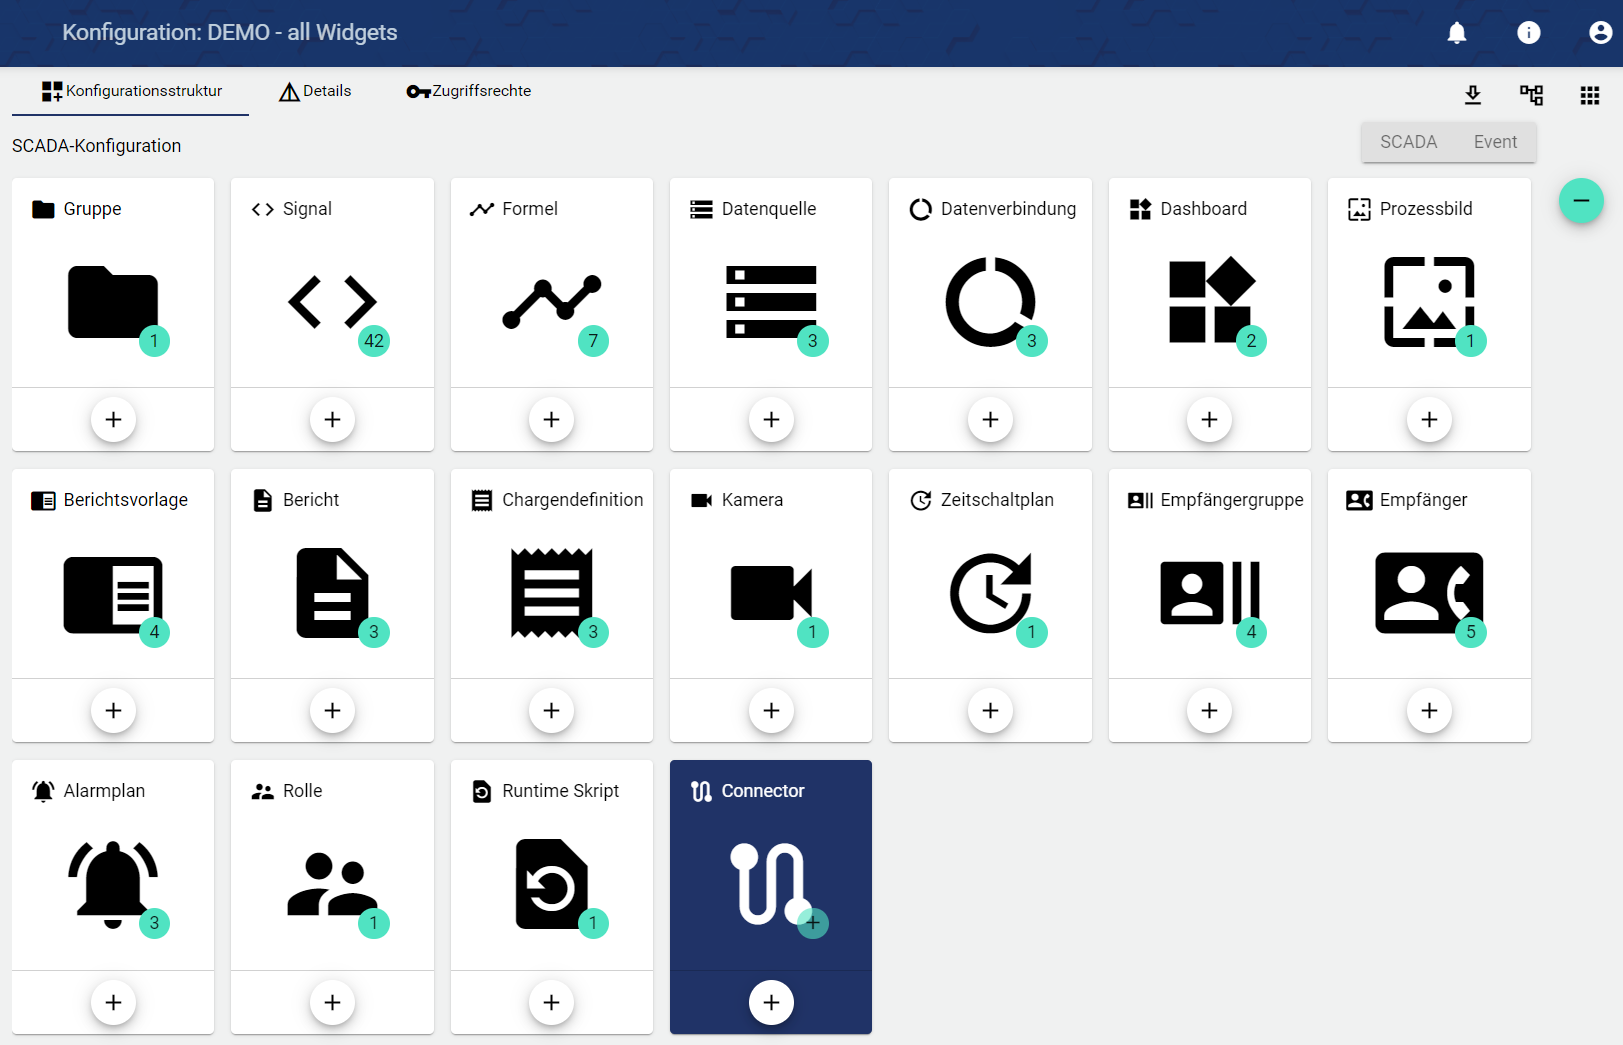Open the Zugriffsrechte tab
This screenshot has height=1045, width=1623.
(x=468, y=91)
